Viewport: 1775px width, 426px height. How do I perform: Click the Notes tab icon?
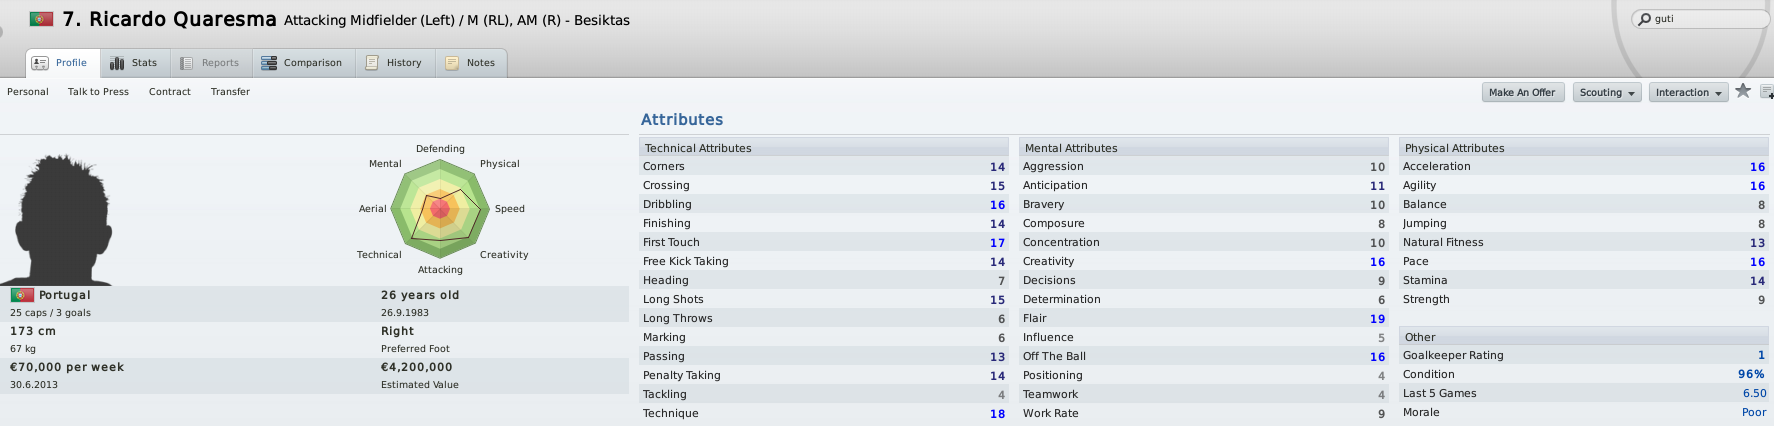[x=452, y=63]
